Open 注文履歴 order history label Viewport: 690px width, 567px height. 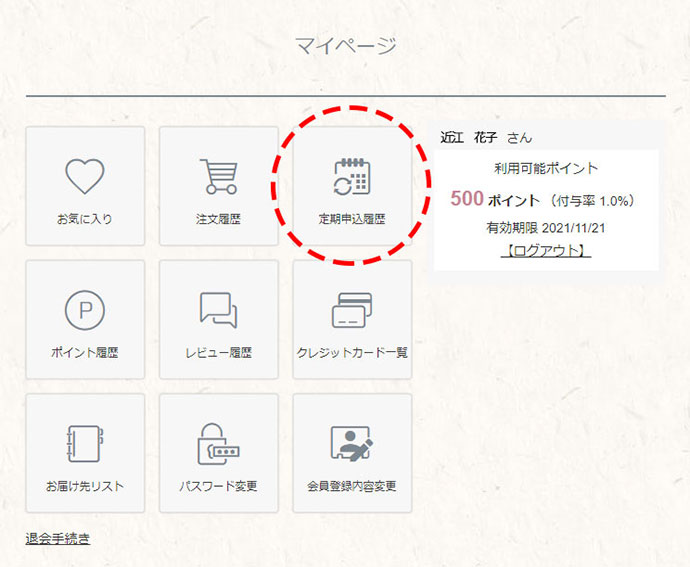[218, 218]
